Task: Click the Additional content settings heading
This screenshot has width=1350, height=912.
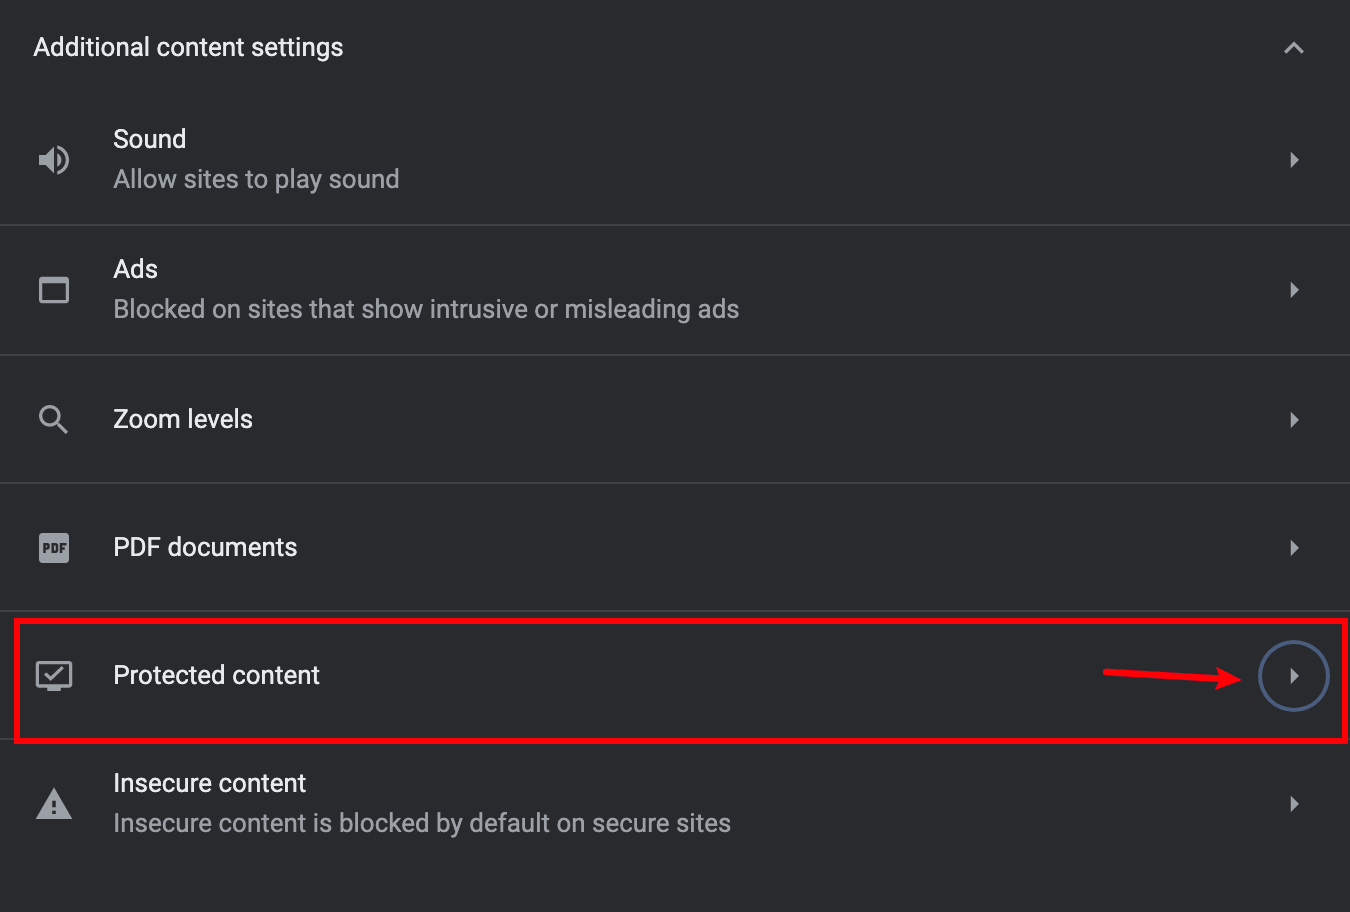Action: [x=188, y=47]
